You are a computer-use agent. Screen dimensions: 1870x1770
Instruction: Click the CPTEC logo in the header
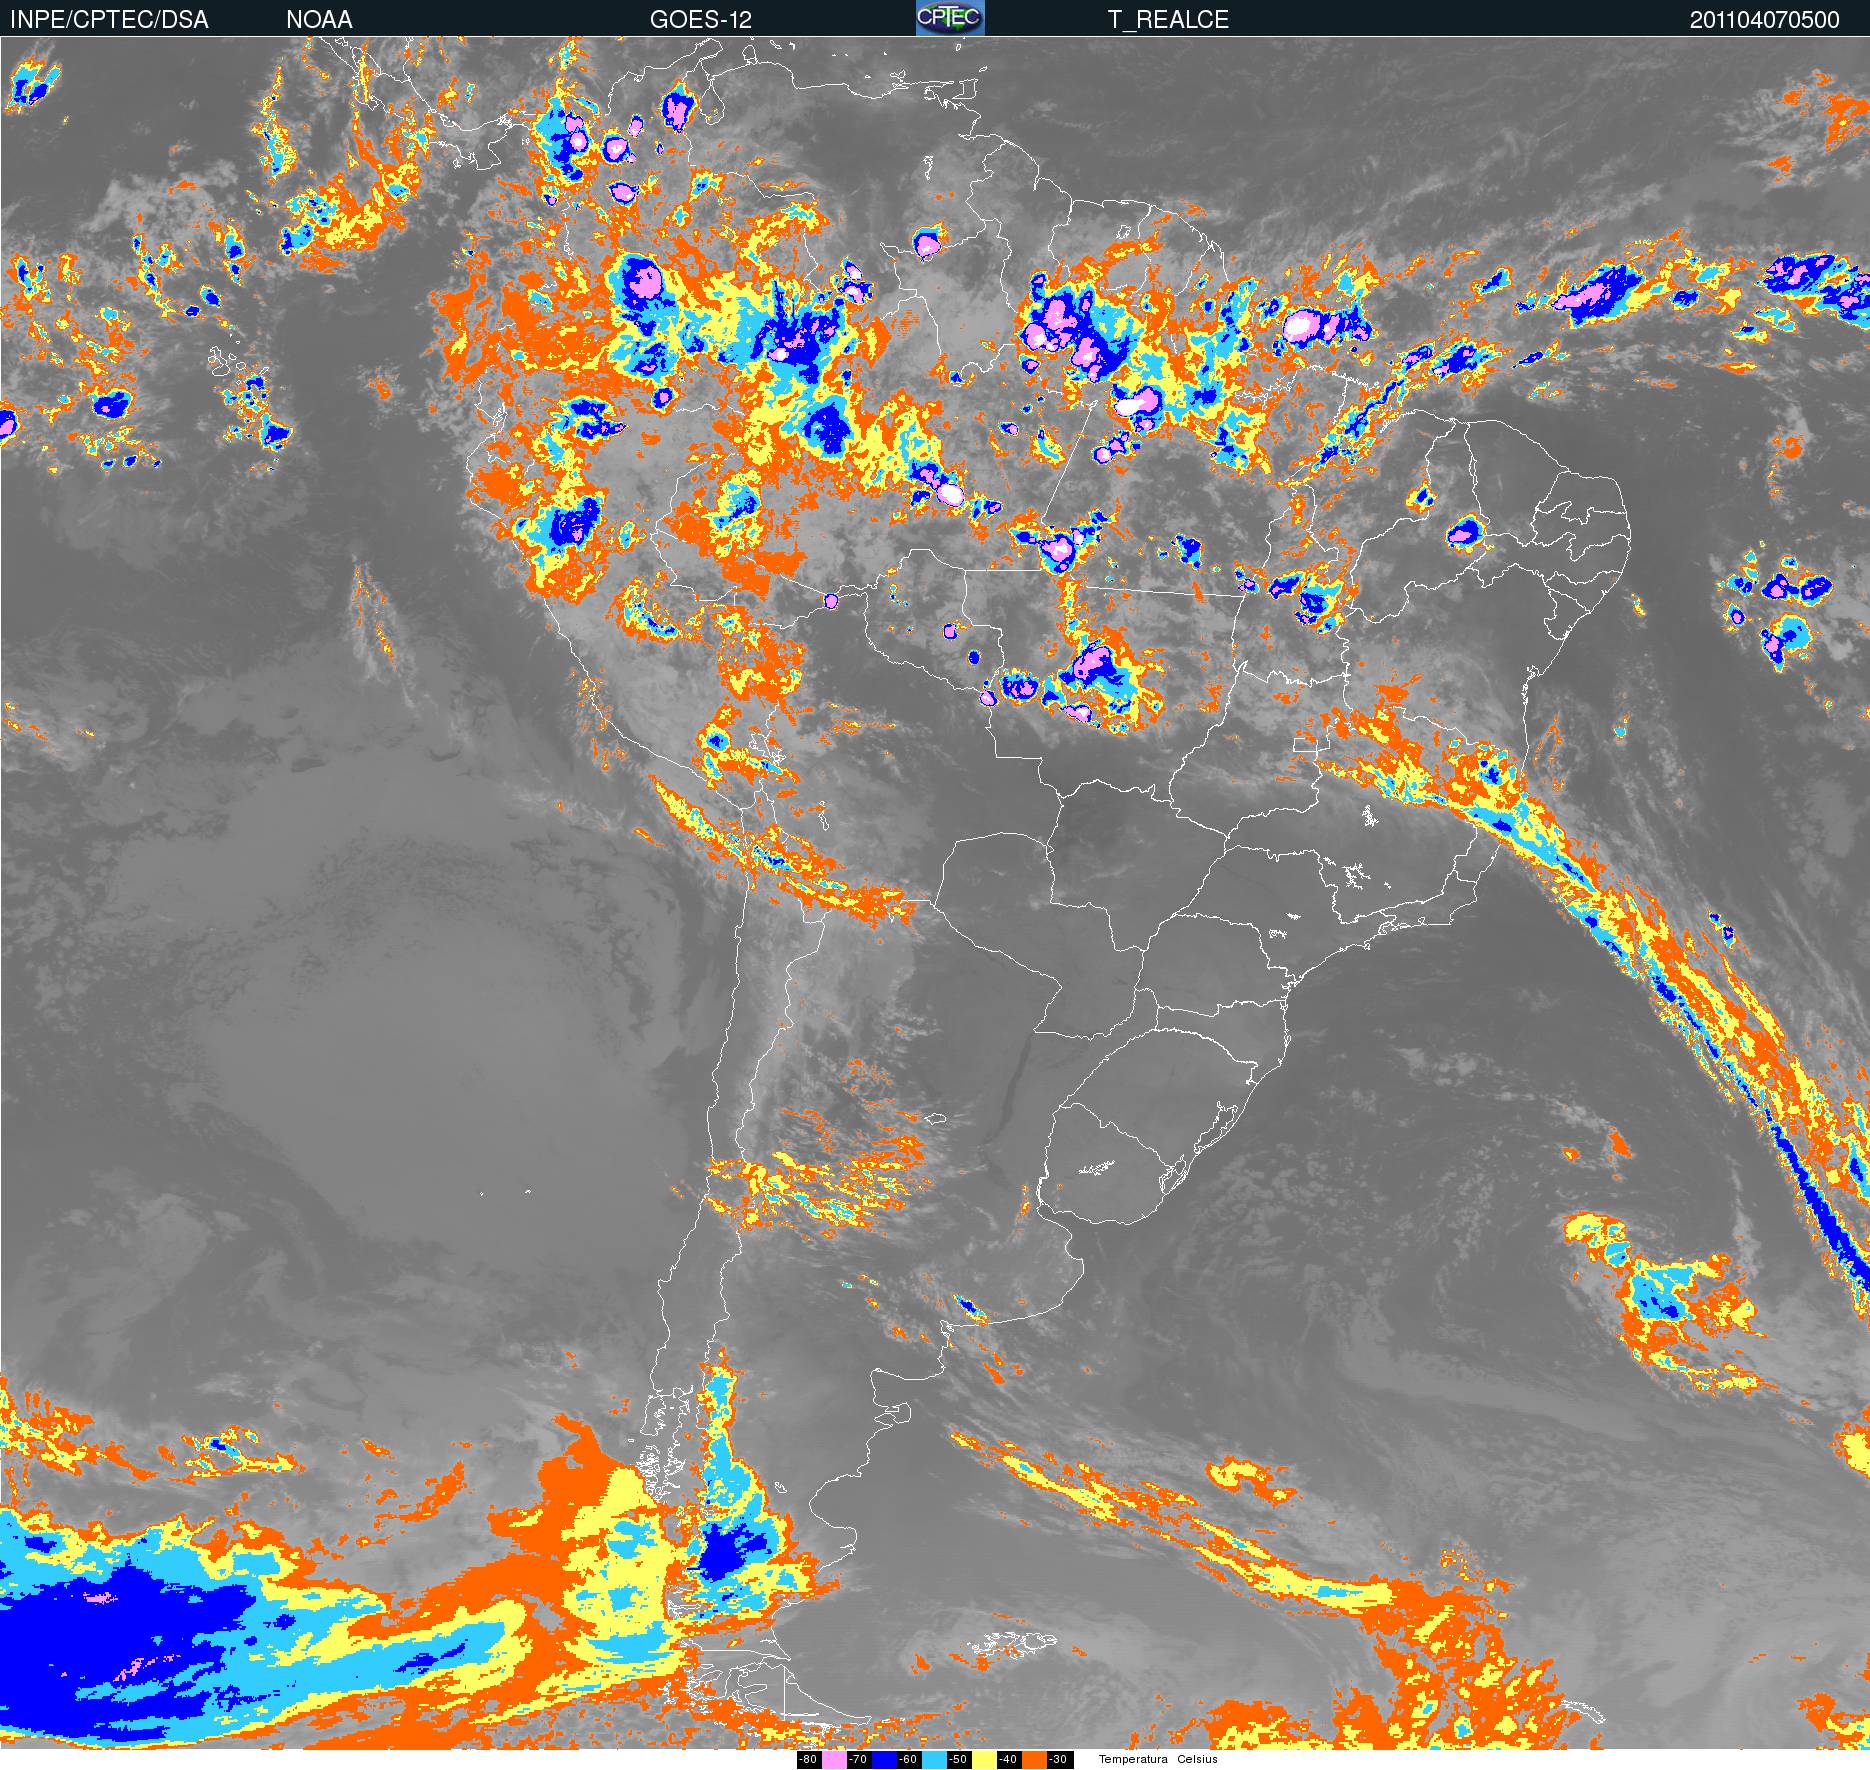pos(950,17)
